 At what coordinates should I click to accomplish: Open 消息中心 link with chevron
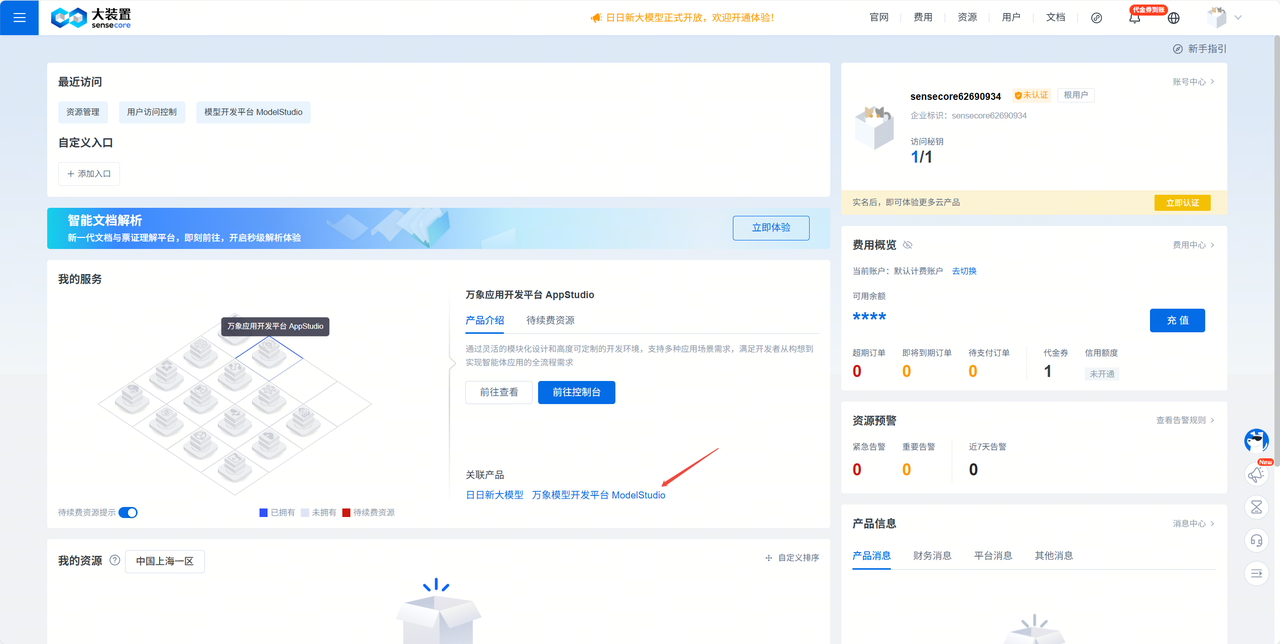pyautogui.click(x=1194, y=524)
